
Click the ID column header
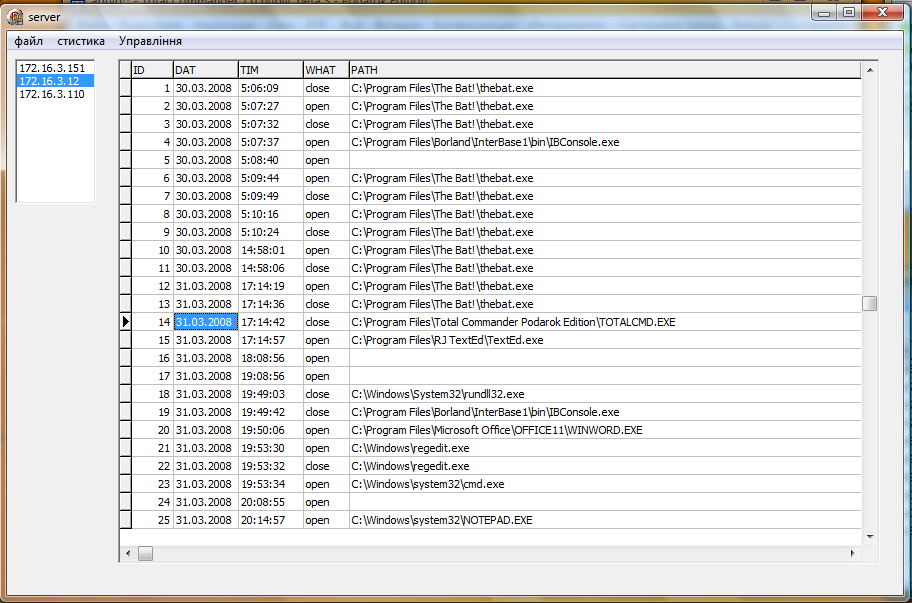pyautogui.click(x=152, y=70)
